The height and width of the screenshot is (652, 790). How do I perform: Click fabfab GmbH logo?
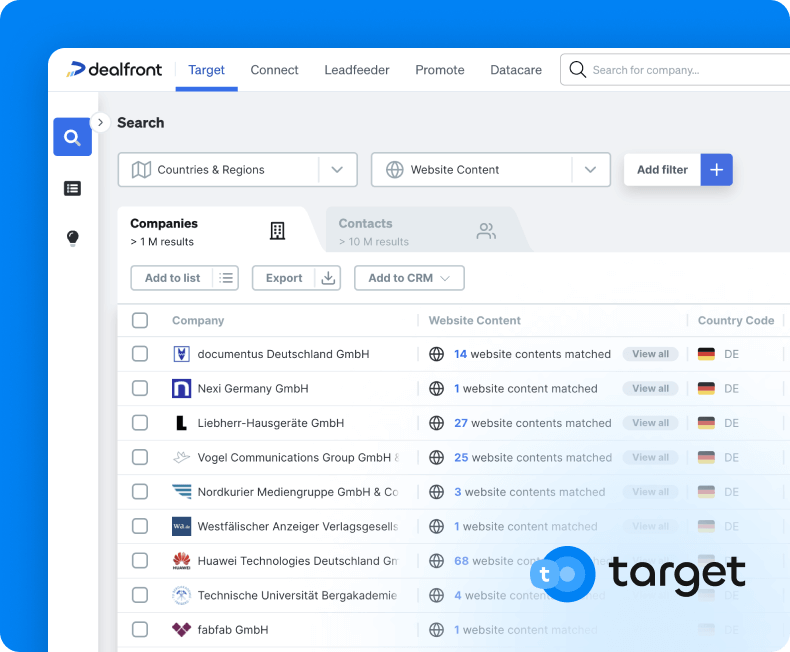pos(181,630)
